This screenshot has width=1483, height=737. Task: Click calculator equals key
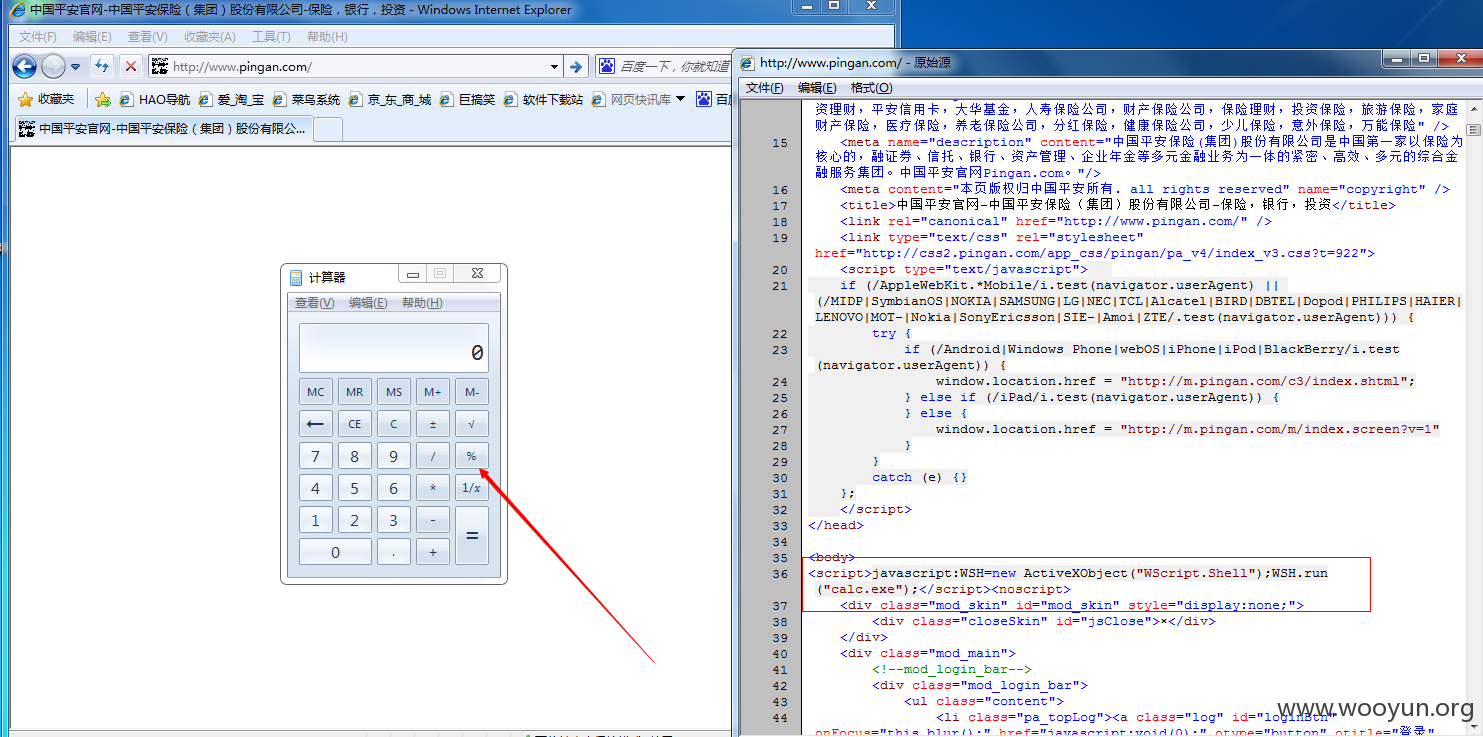[x=472, y=536]
